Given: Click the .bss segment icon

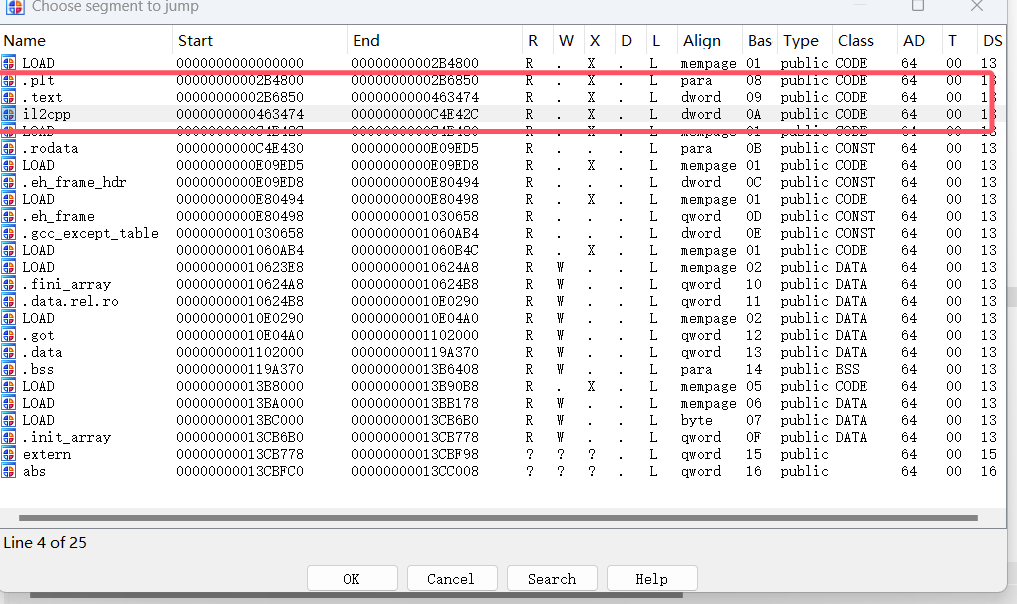Looking at the screenshot, I should click(x=8, y=369).
